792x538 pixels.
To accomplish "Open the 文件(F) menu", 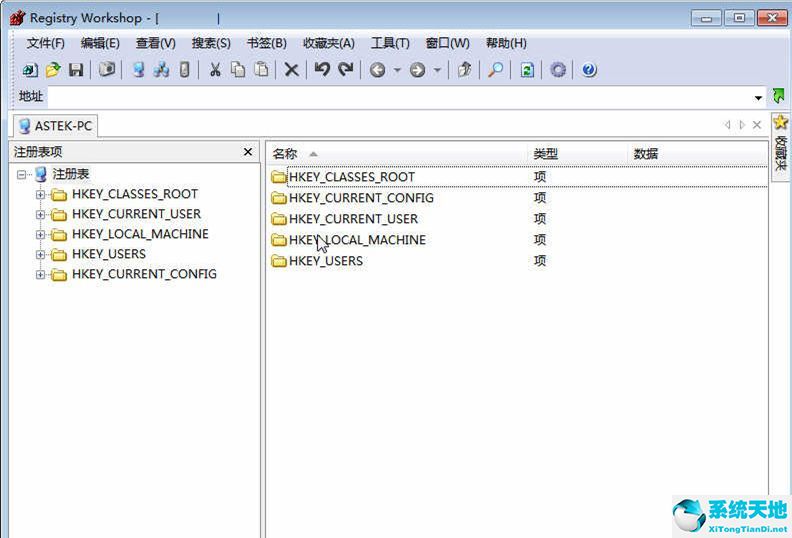I will point(45,43).
